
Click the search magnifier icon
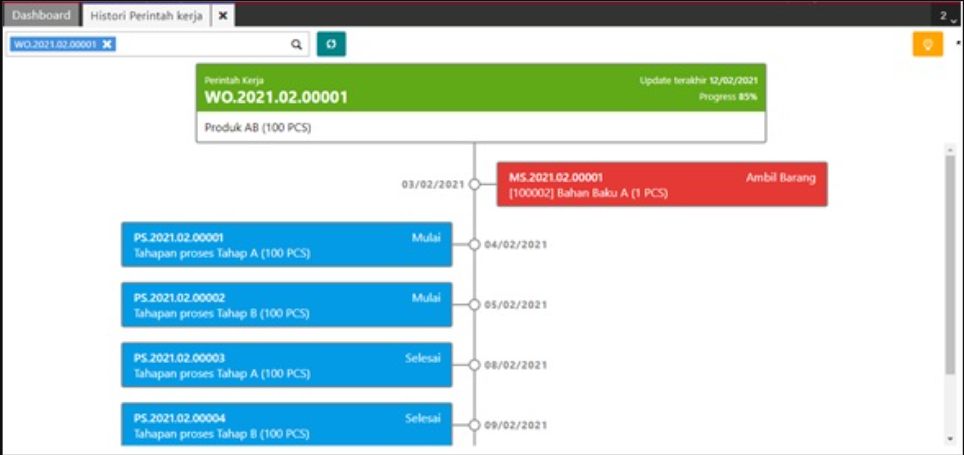[296, 45]
